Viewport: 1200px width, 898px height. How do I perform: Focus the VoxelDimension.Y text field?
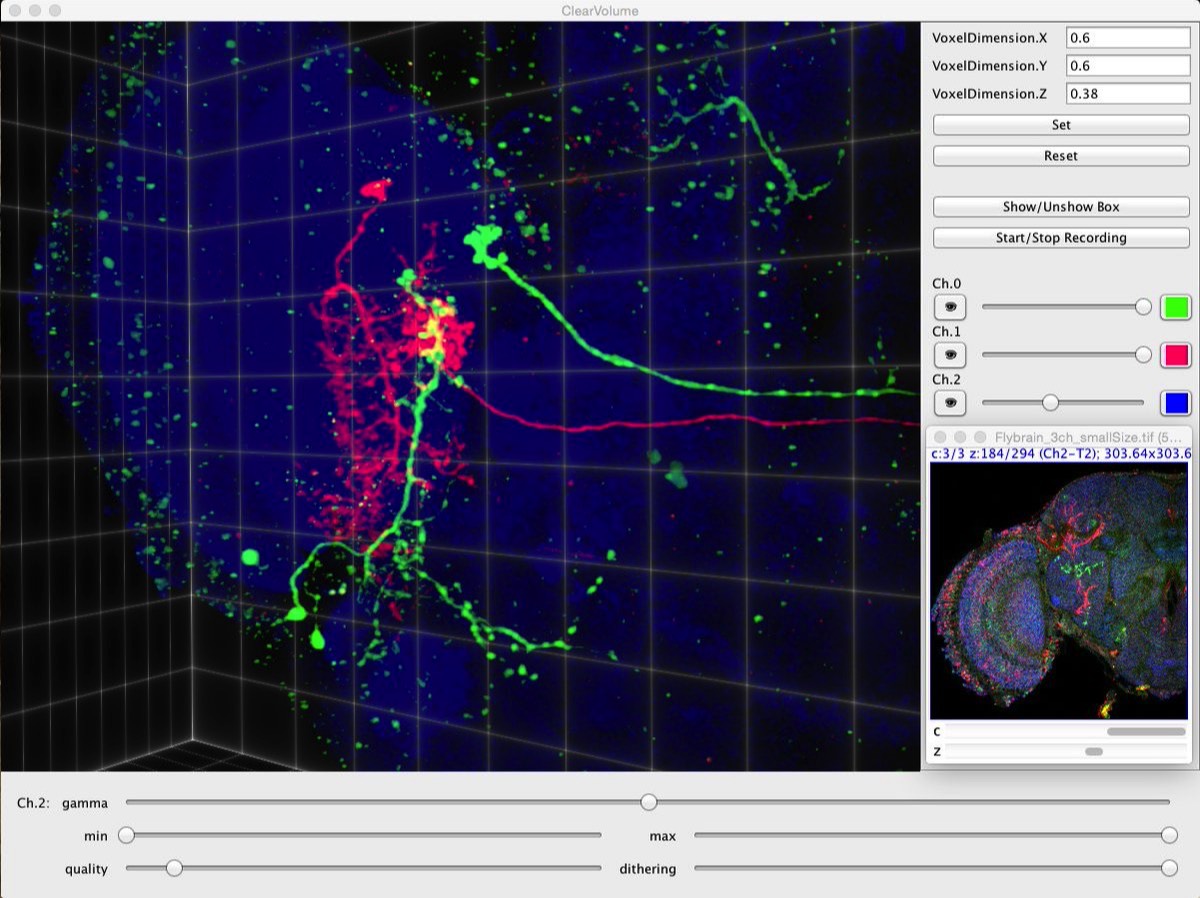coord(1127,66)
